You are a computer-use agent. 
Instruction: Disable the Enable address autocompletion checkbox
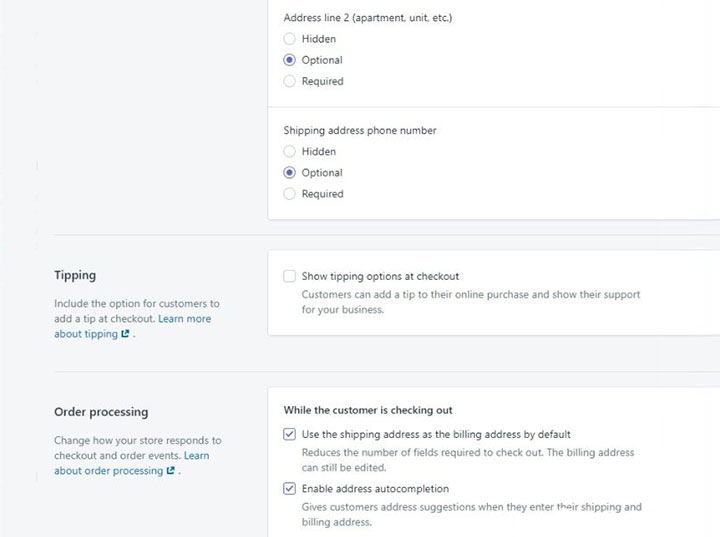click(289, 488)
